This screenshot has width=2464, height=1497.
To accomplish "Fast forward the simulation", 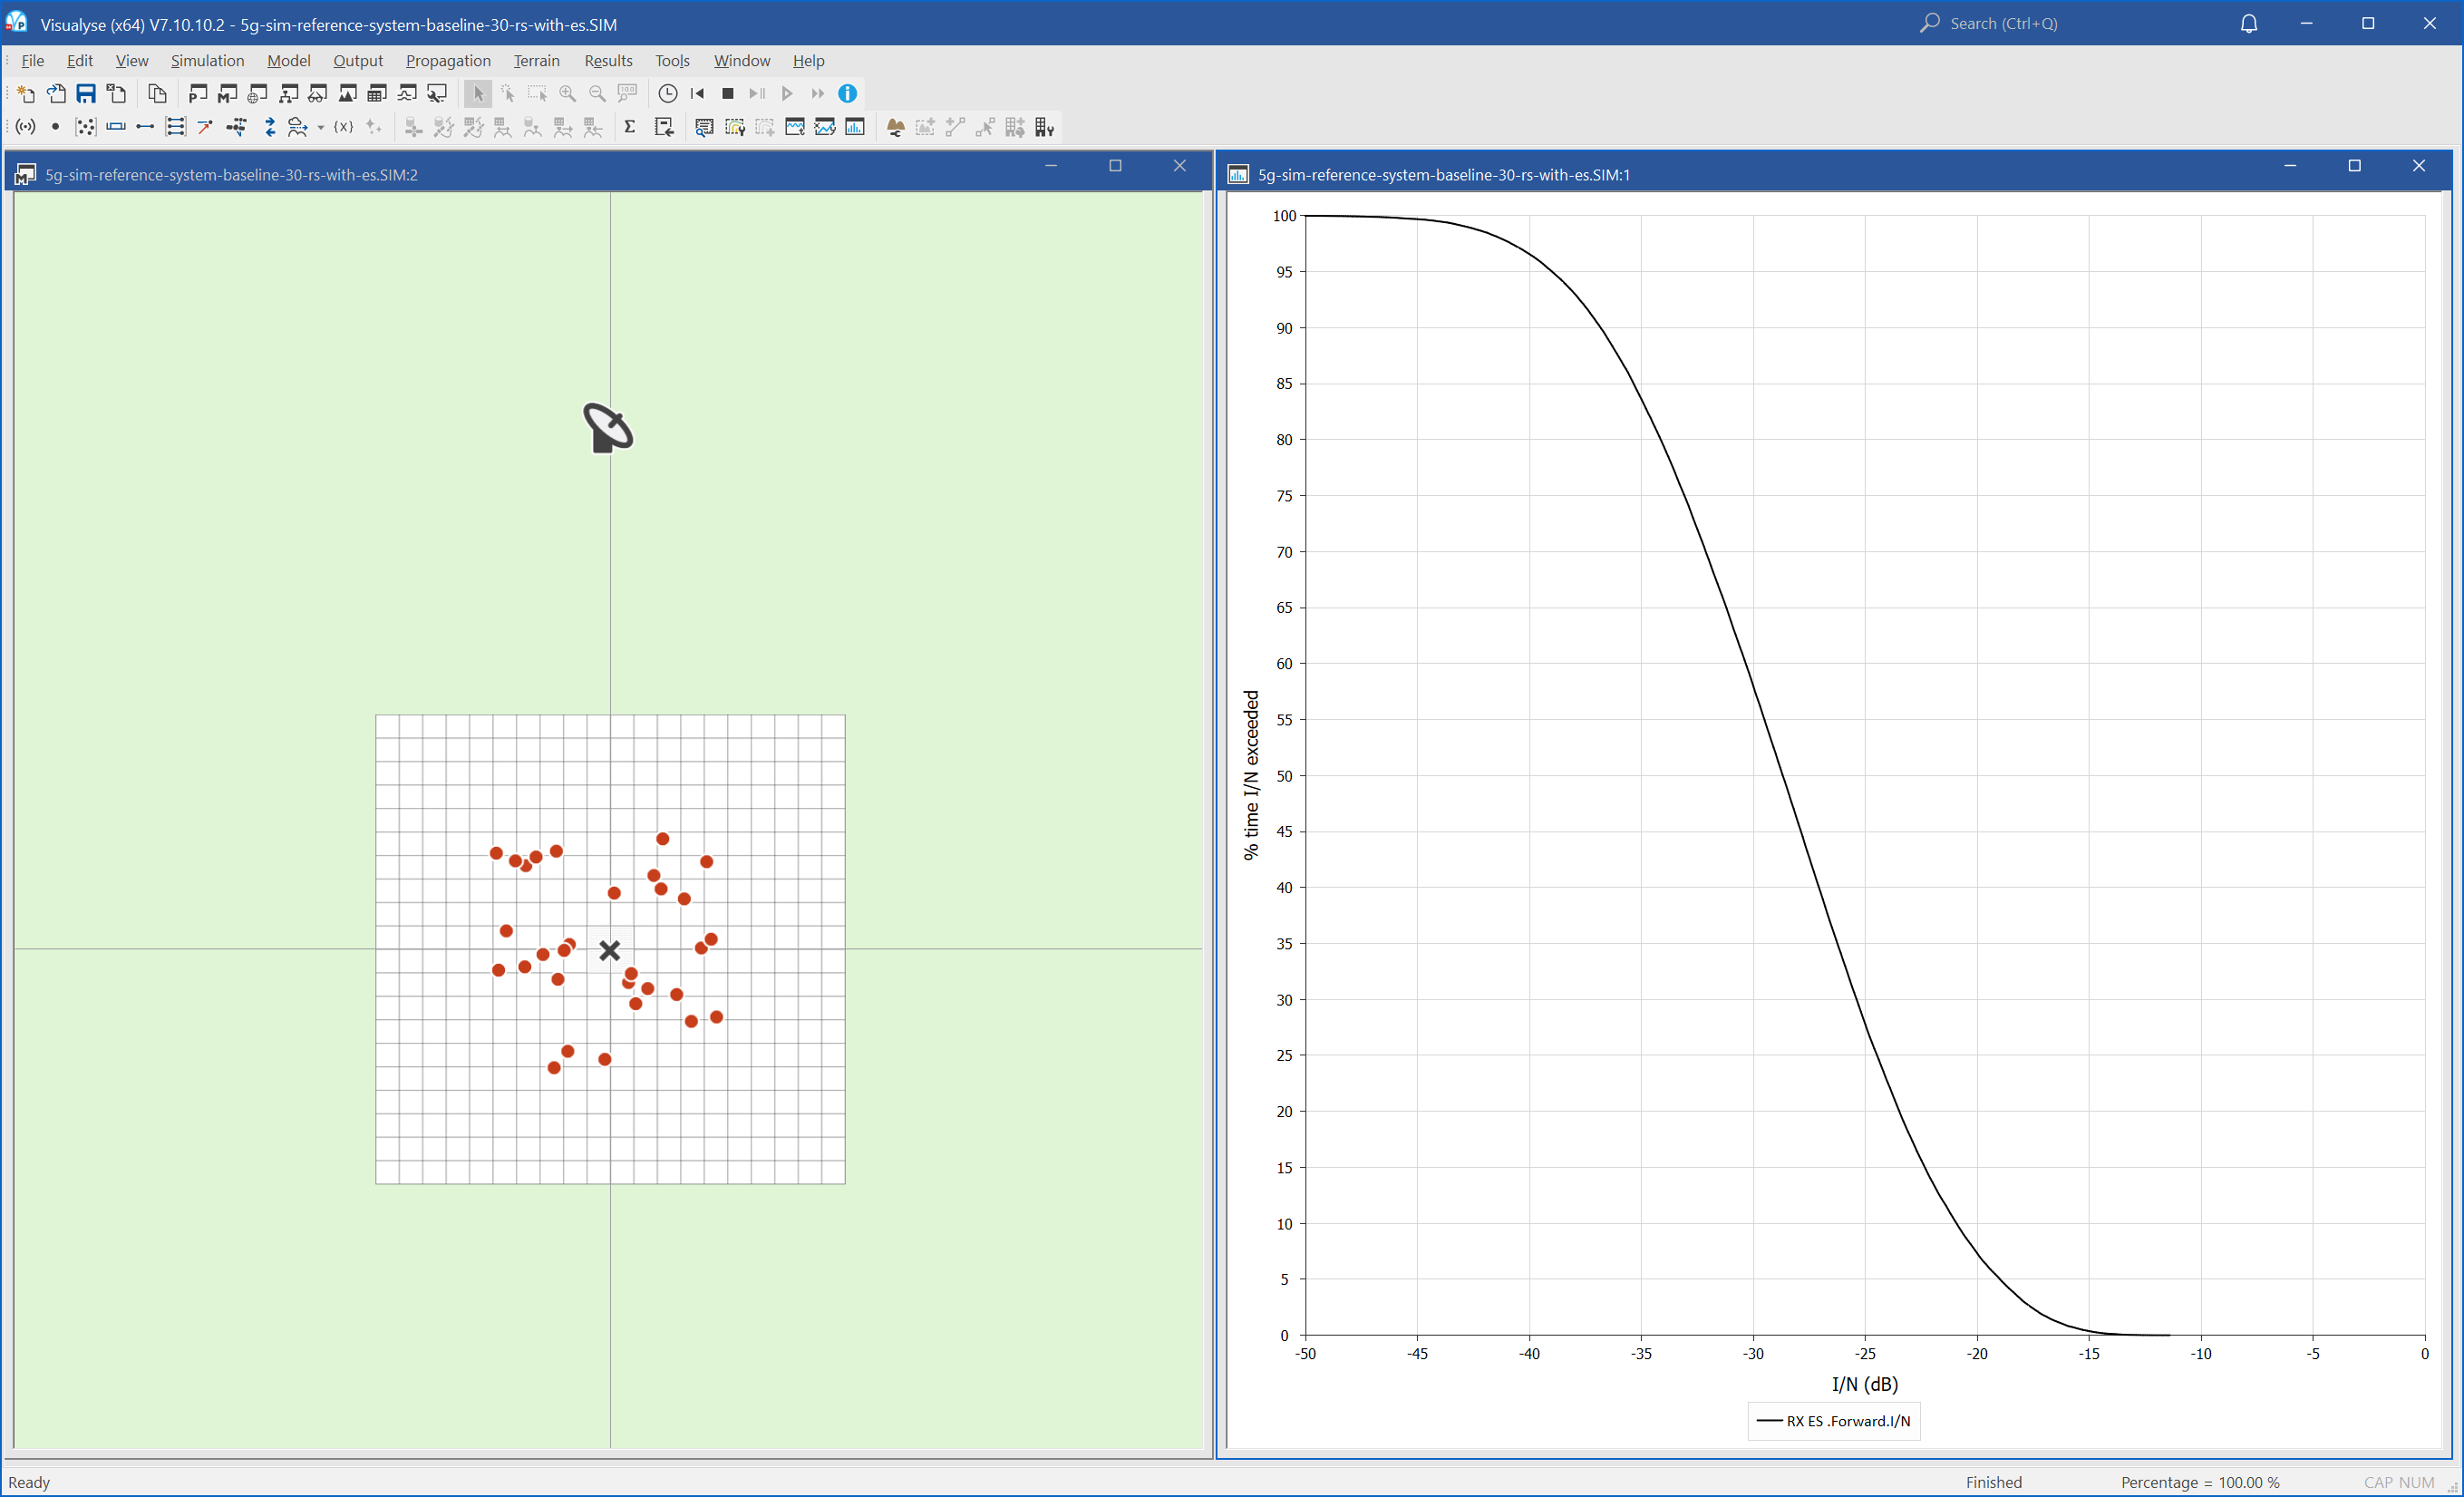I will 818,94.
